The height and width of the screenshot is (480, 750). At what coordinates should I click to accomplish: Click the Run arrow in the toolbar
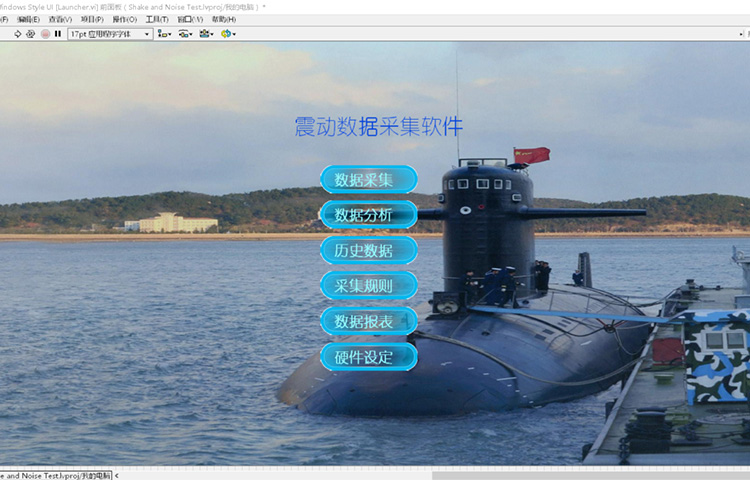(18, 33)
